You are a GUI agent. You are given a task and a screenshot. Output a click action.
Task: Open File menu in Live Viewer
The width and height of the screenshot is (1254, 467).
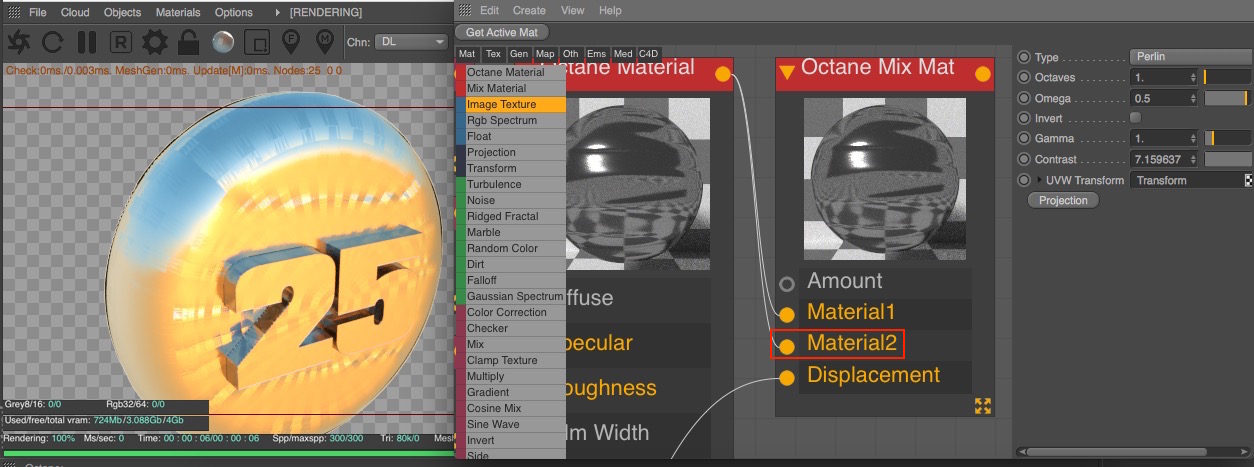[x=38, y=12]
